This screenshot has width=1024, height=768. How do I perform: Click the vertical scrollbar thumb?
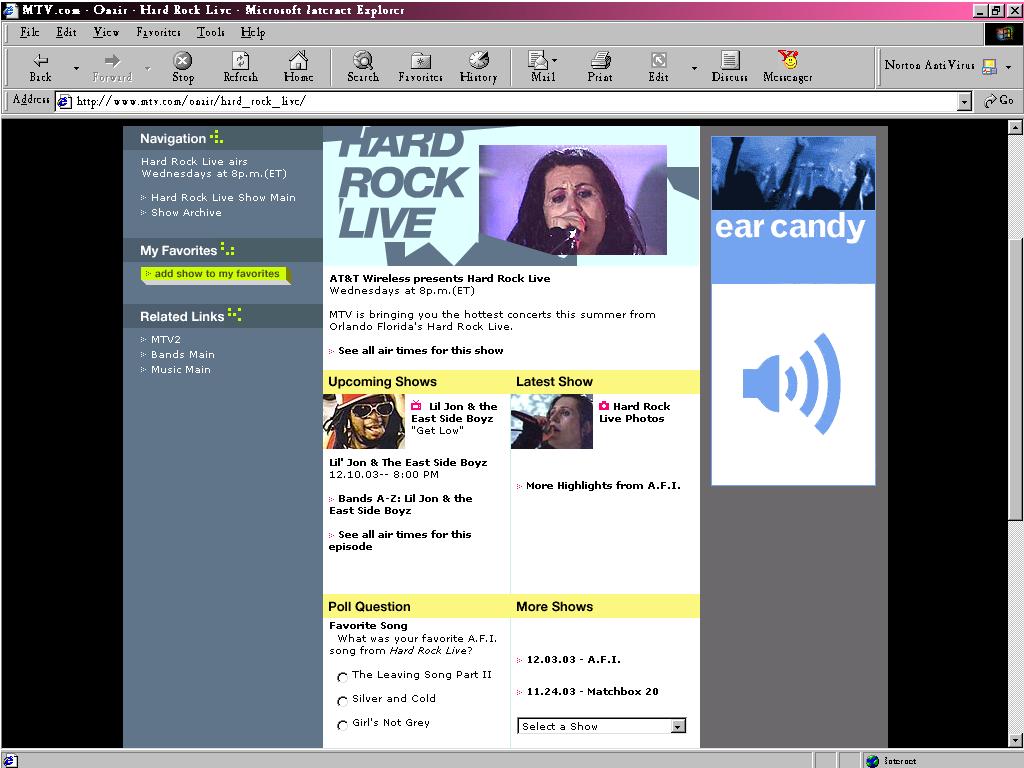pyautogui.click(x=1015, y=379)
